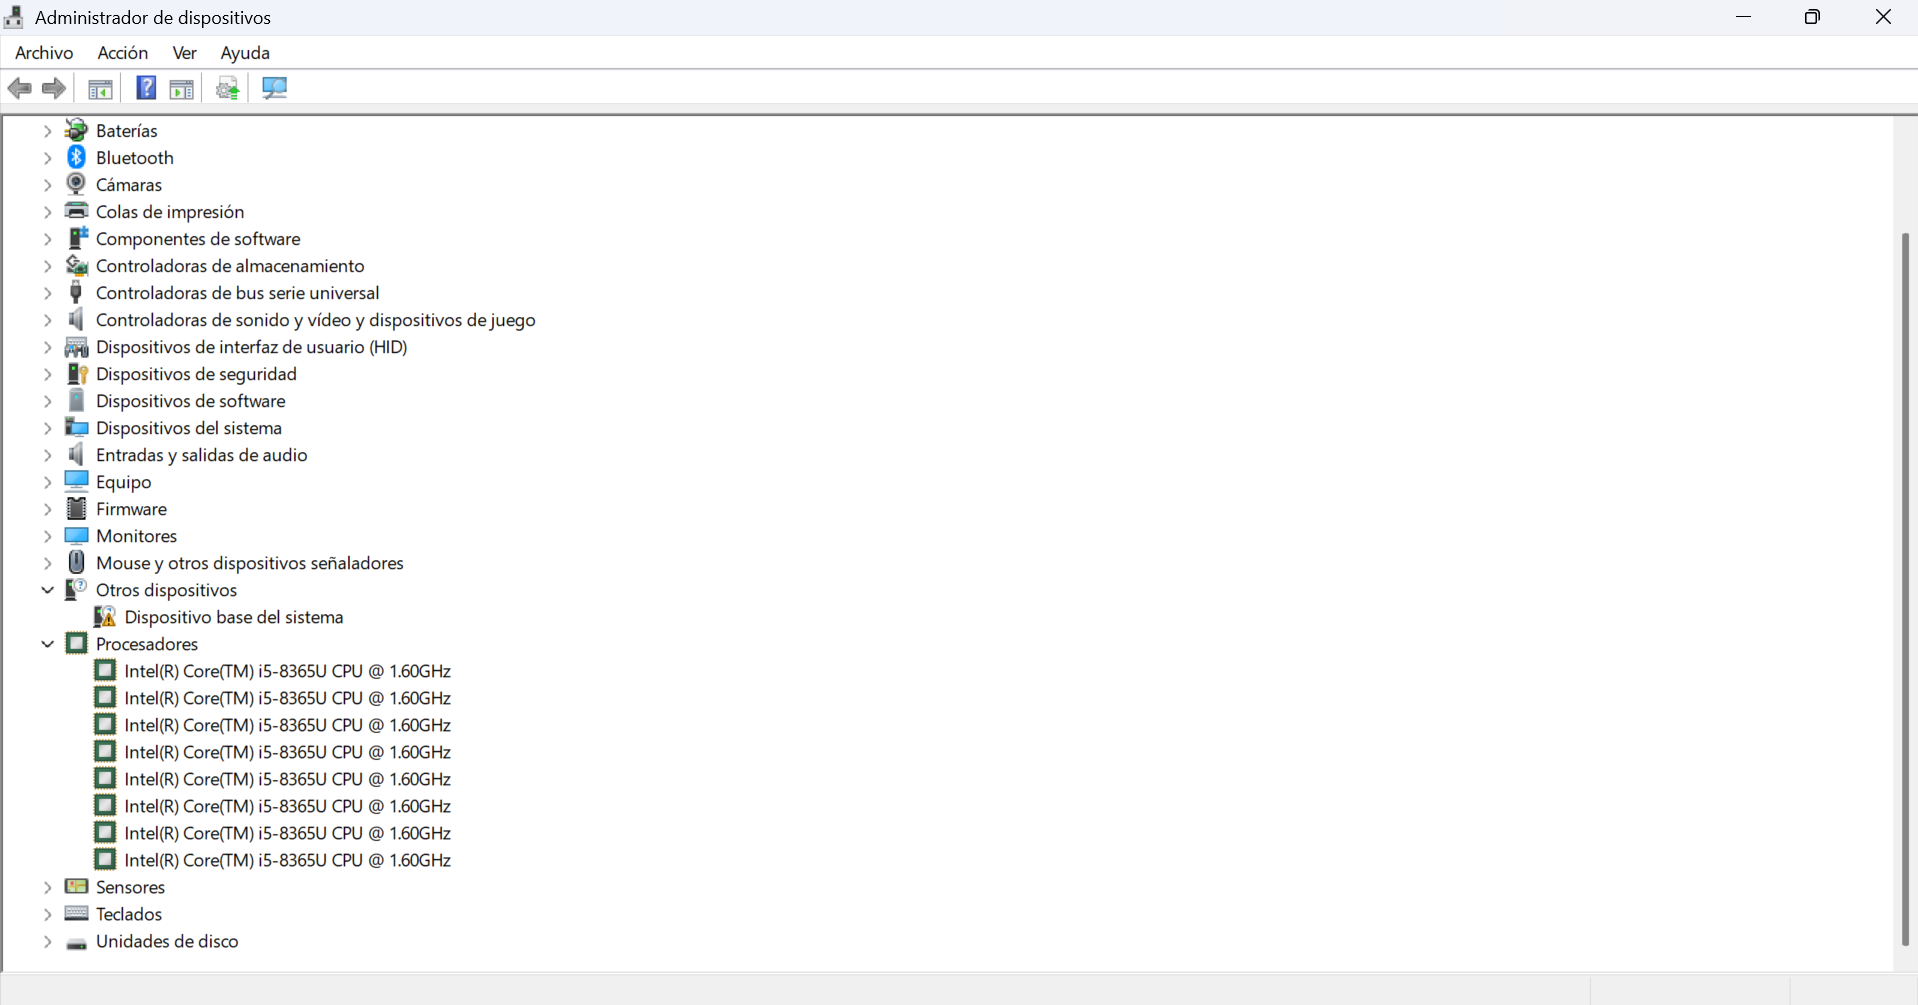Select the first Intel Core i5-8365U processor
This screenshot has width=1918, height=1005.
tap(287, 671)
